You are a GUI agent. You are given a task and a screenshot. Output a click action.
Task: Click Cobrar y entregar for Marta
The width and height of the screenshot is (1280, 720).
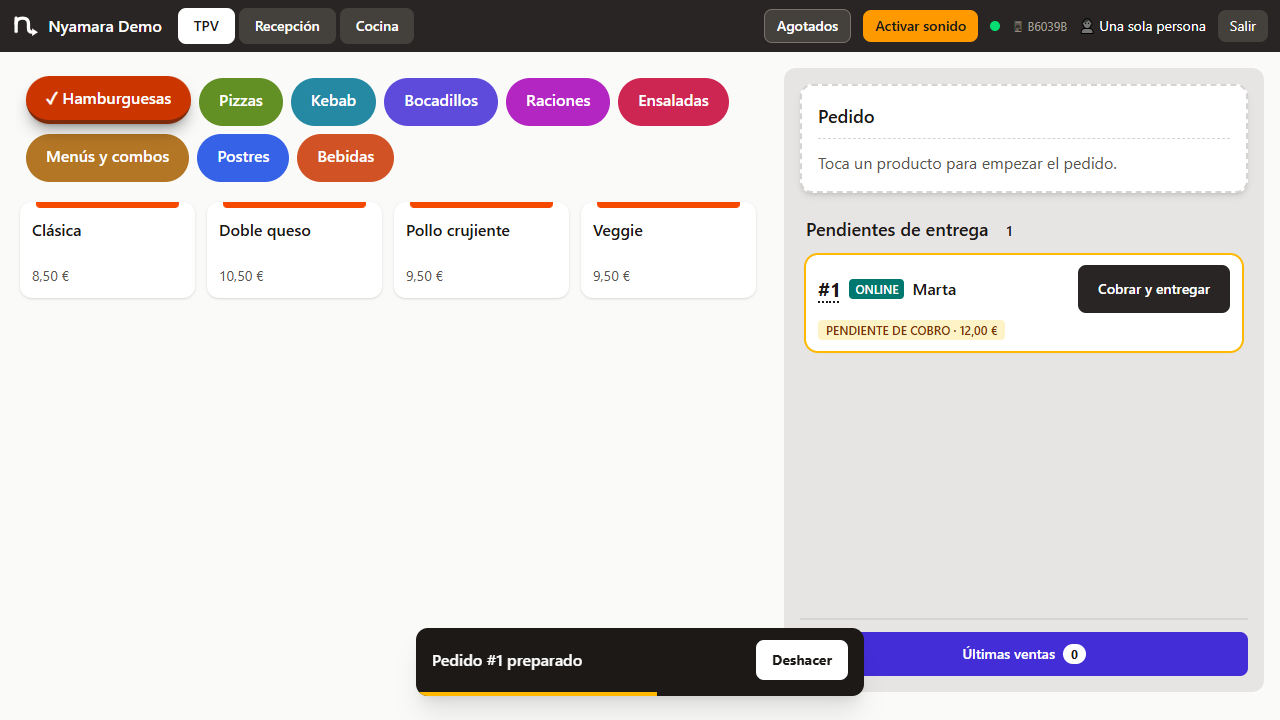click(x=1154, y=289)
